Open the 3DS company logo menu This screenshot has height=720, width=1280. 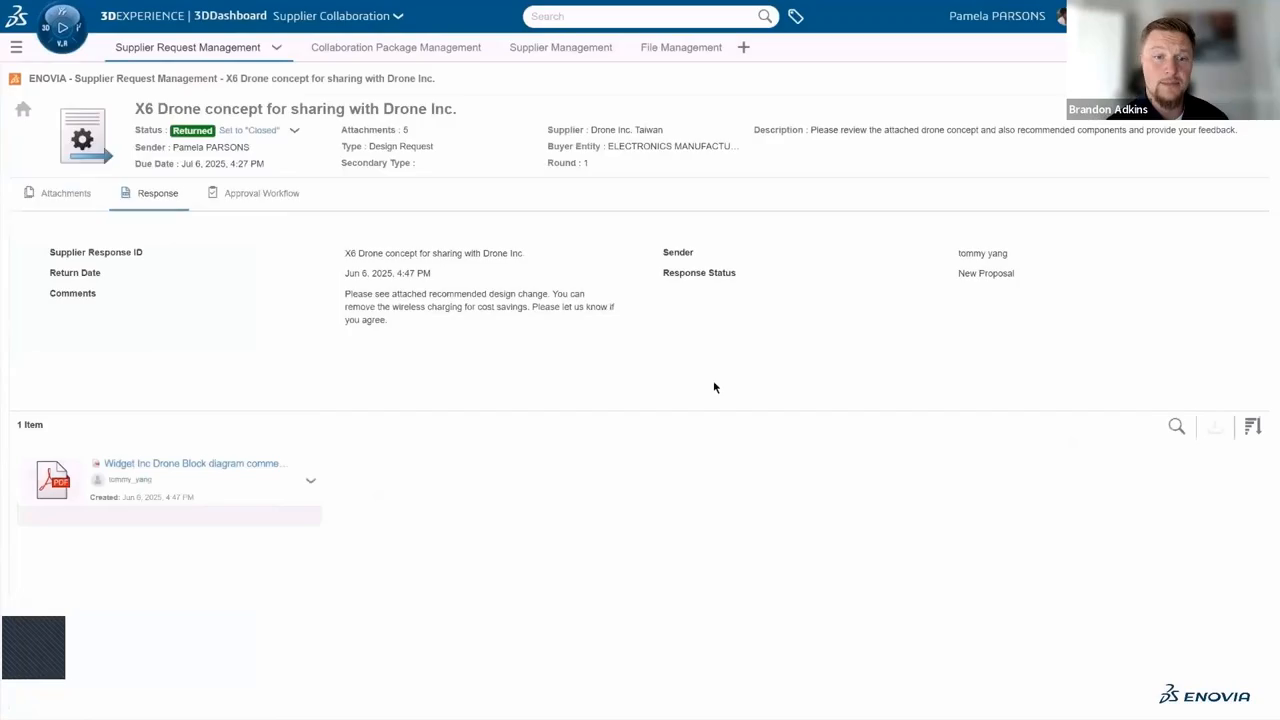[16, 16]
